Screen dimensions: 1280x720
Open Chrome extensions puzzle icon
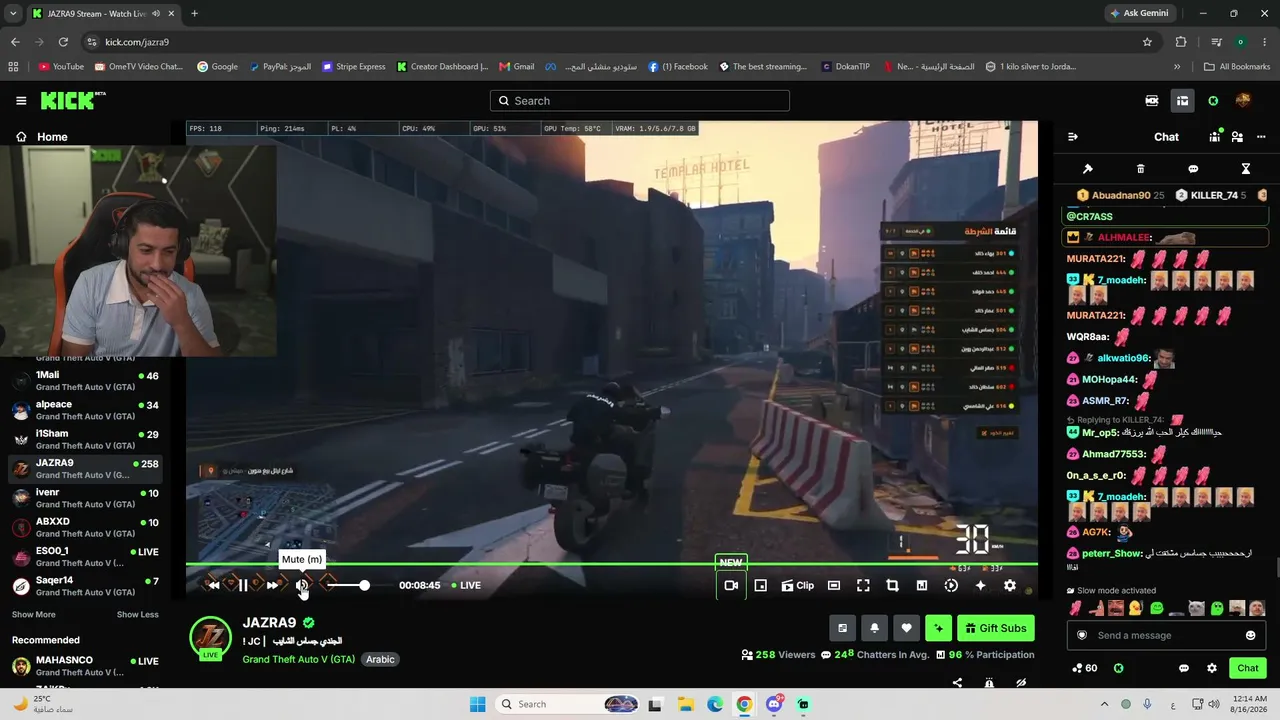[1181, 42]
